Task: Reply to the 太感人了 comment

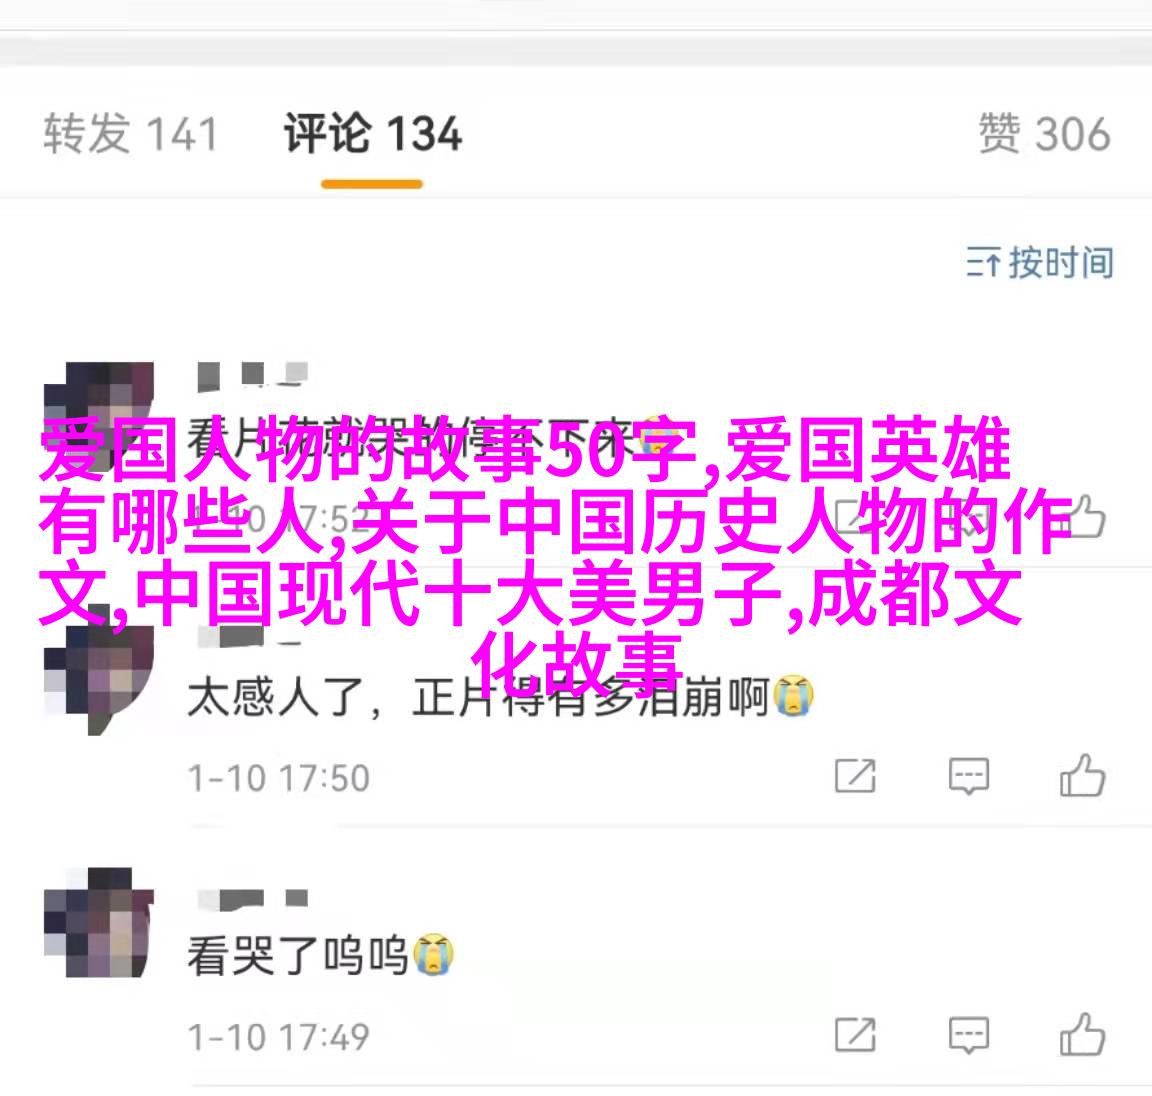Action: pyautogui.click(x=969, y=776)
